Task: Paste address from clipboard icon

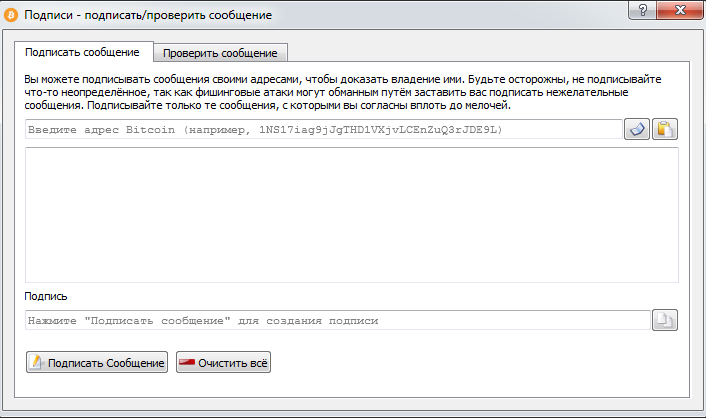Action: pyautogui.click(x=665, y=129)
